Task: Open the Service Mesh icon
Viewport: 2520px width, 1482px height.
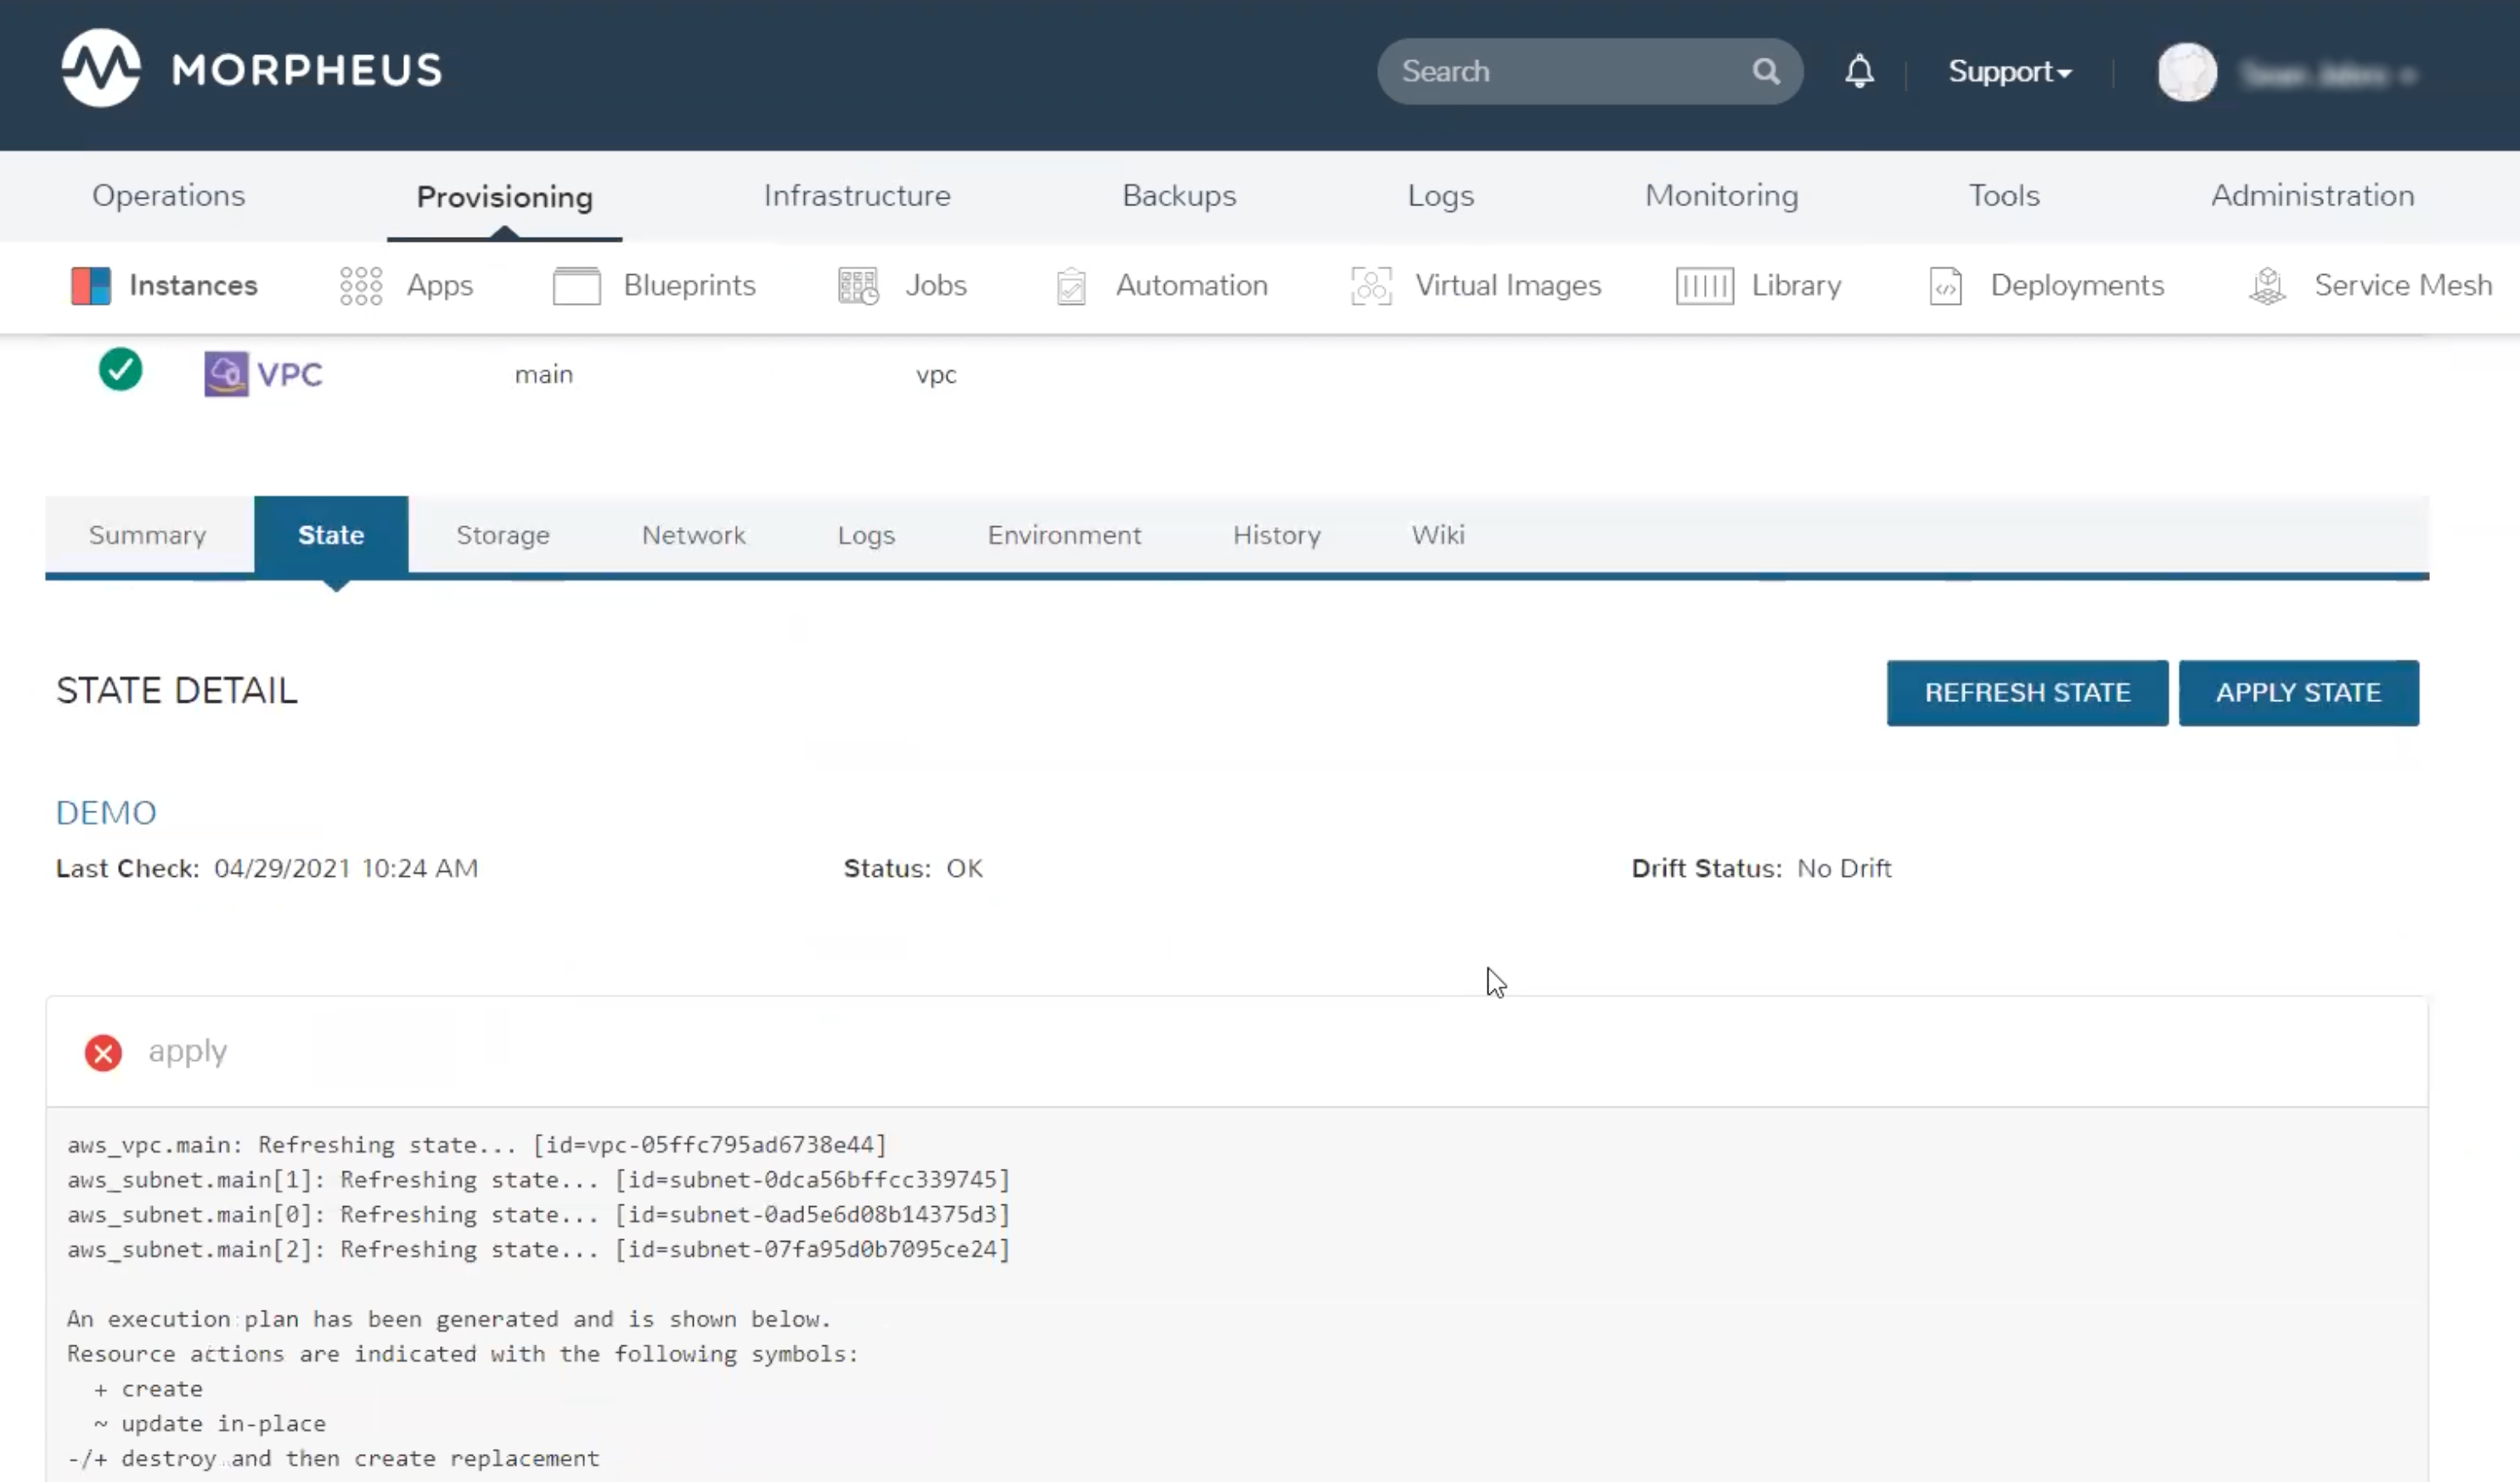Action: click(x=2267, y=286)
